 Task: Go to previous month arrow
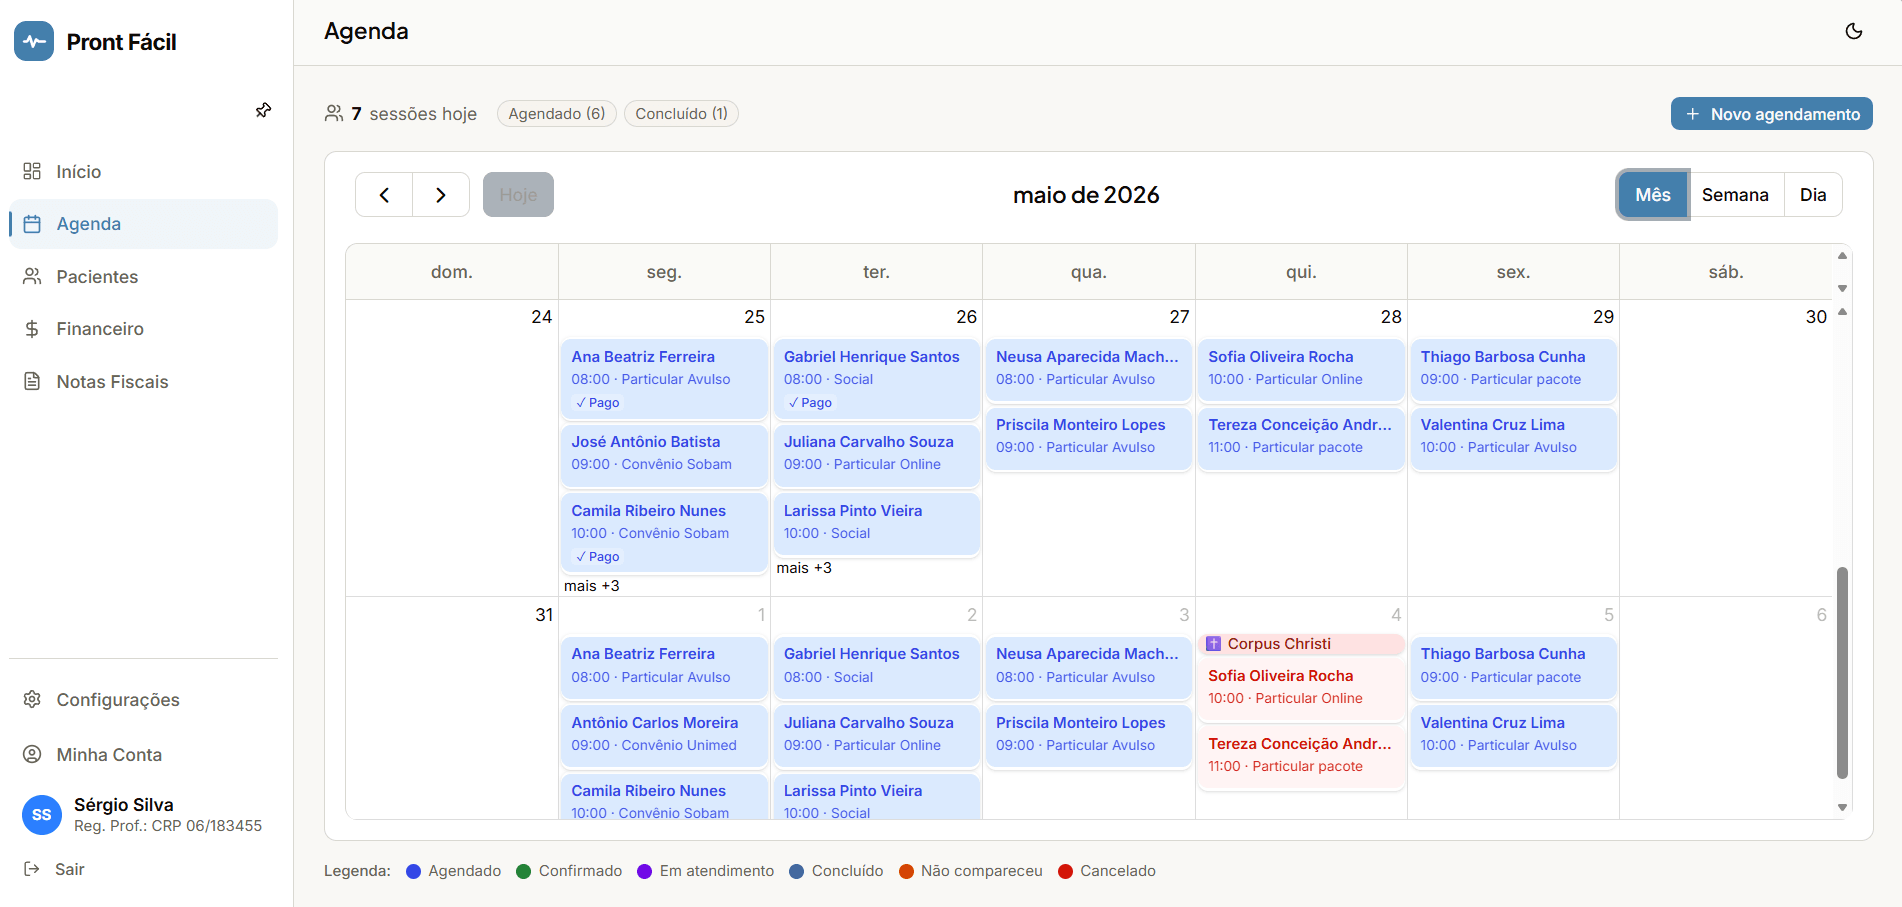[384, 195]
